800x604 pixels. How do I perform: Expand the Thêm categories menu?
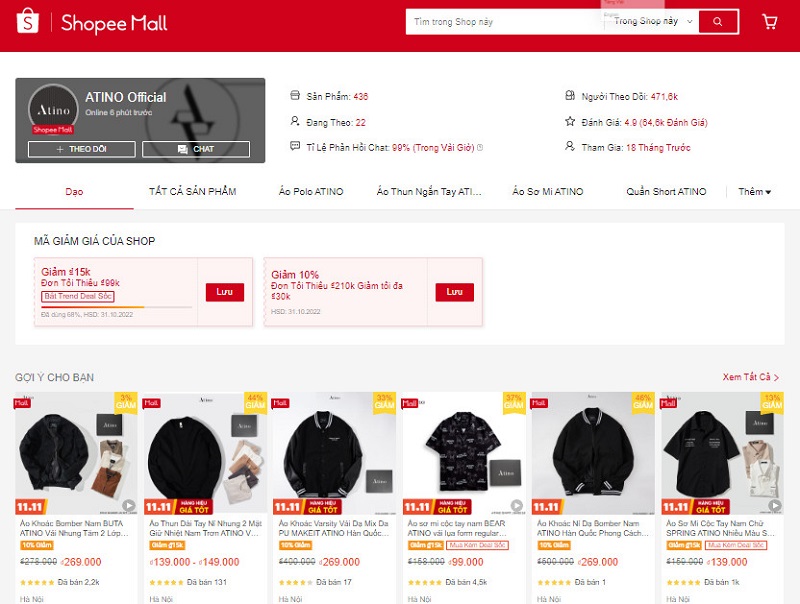point(754,192)
